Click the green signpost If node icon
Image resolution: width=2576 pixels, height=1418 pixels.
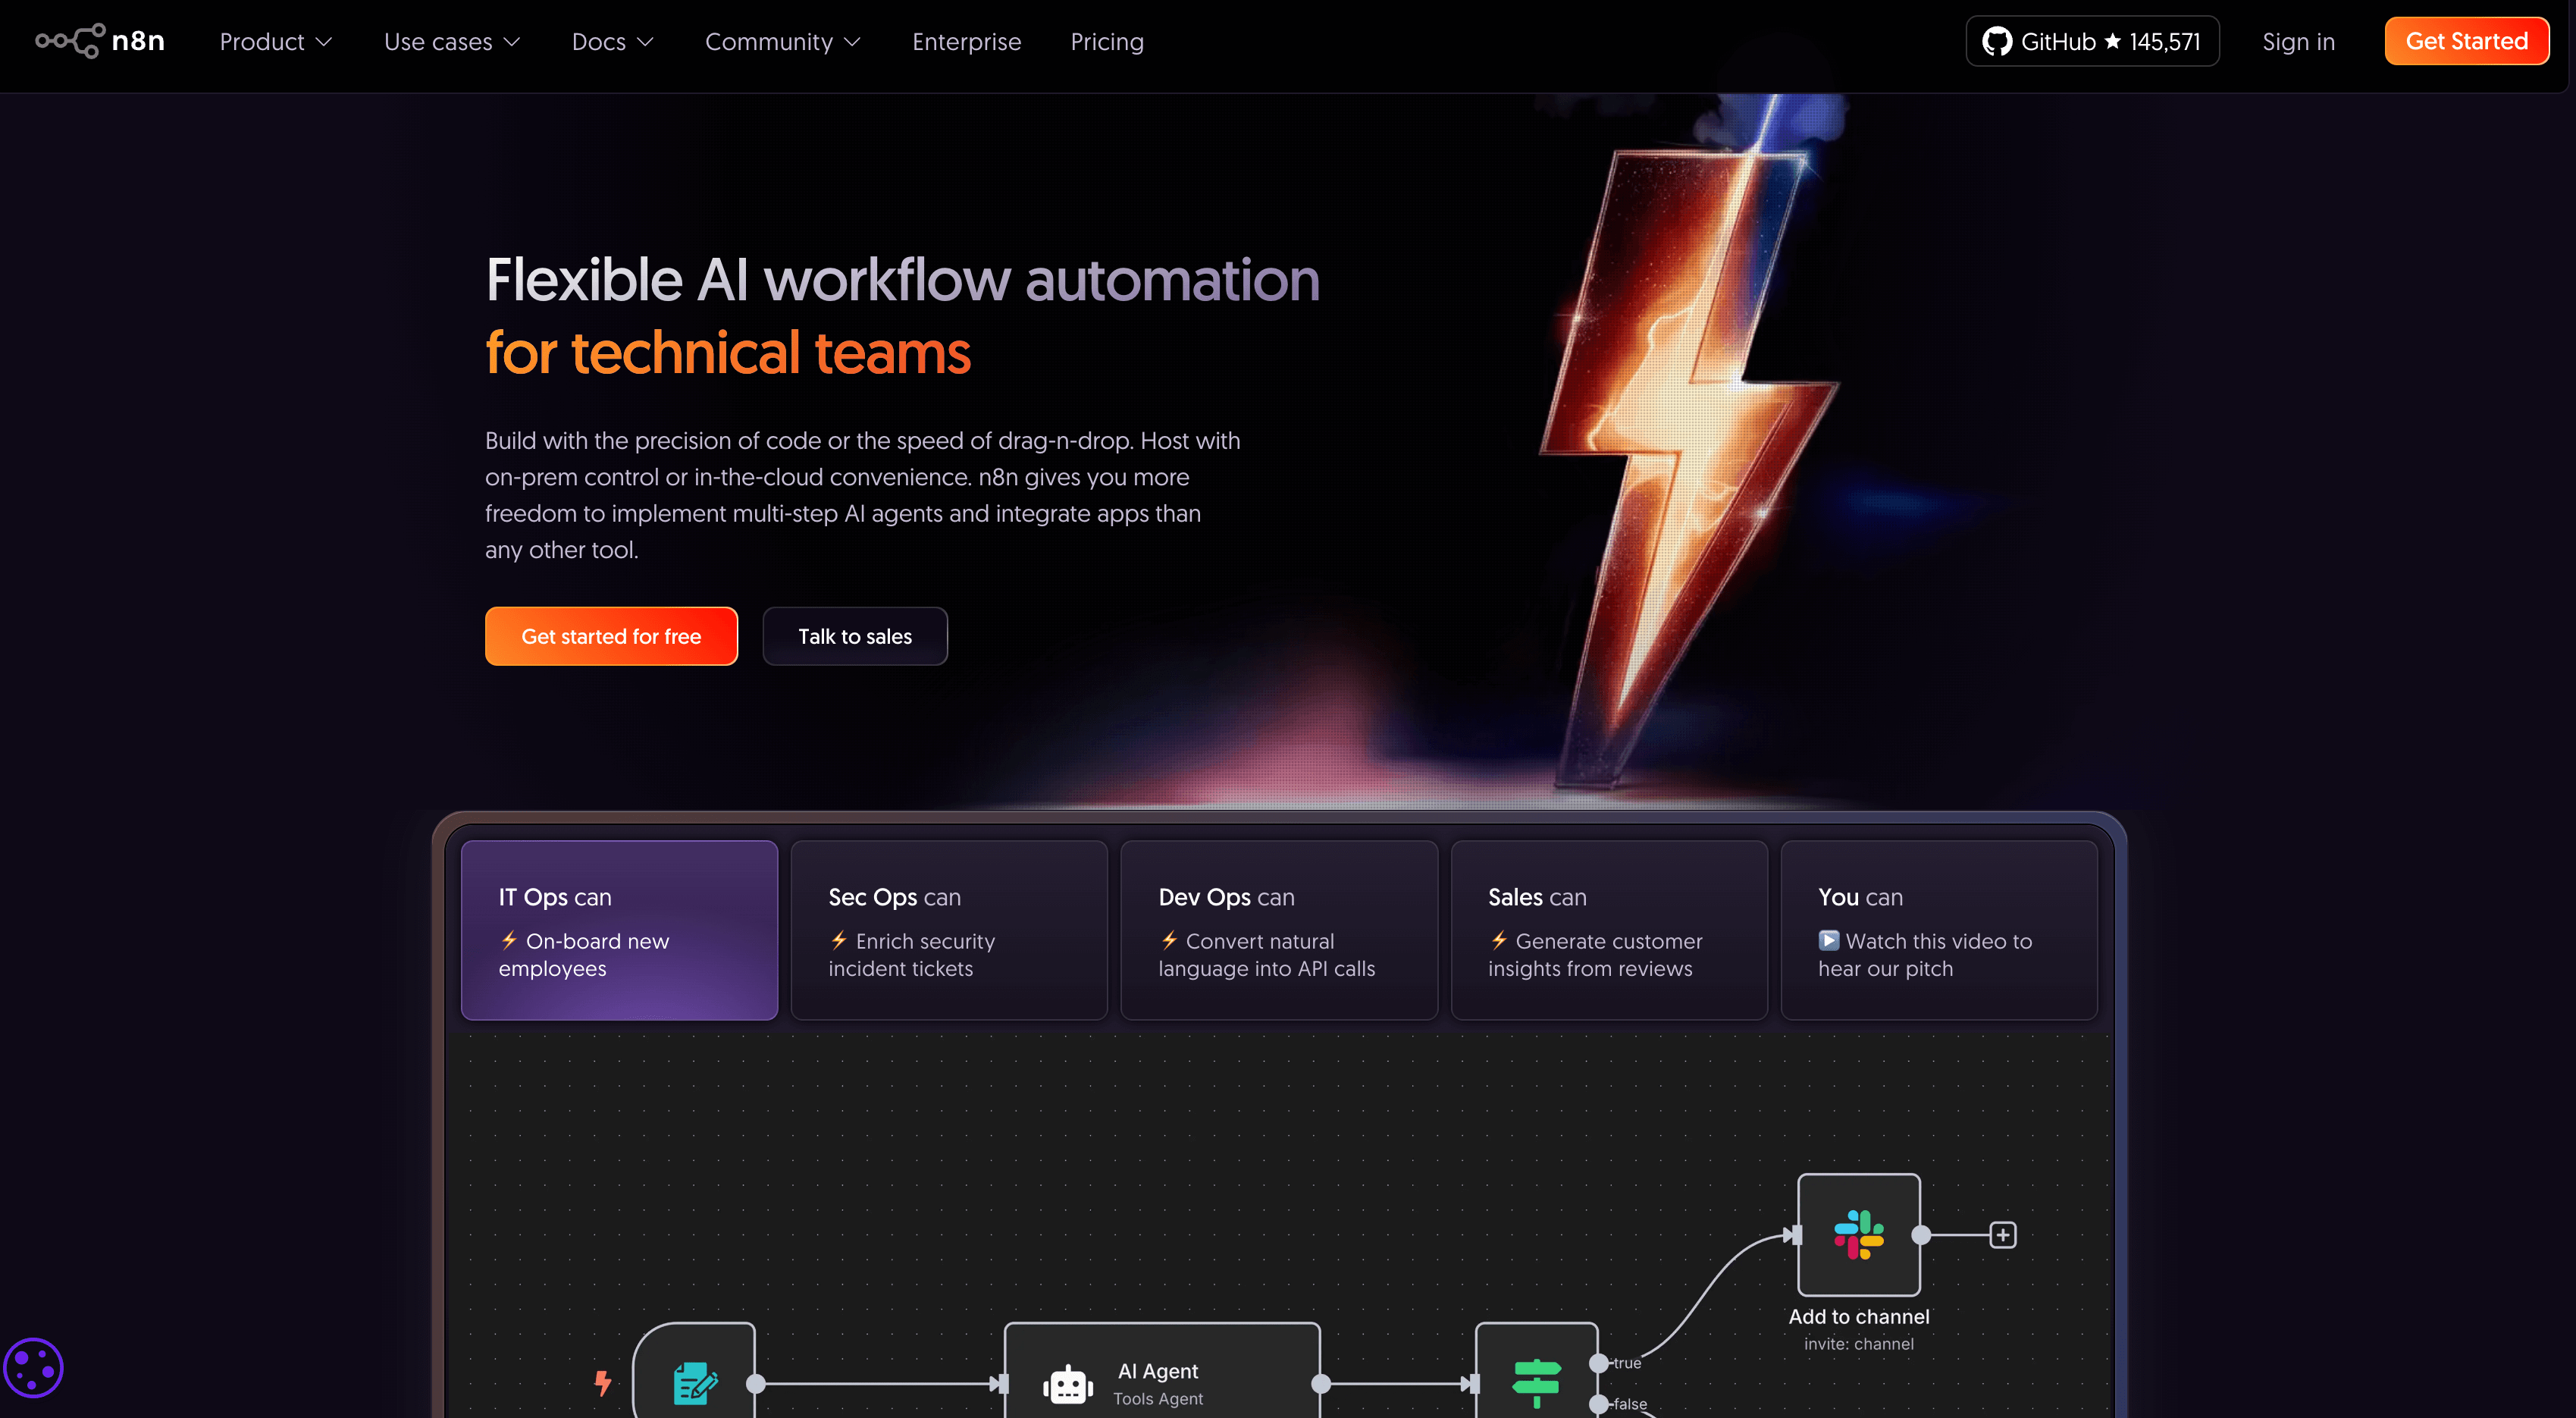pyautogui.click(x=1536, y=1381)
